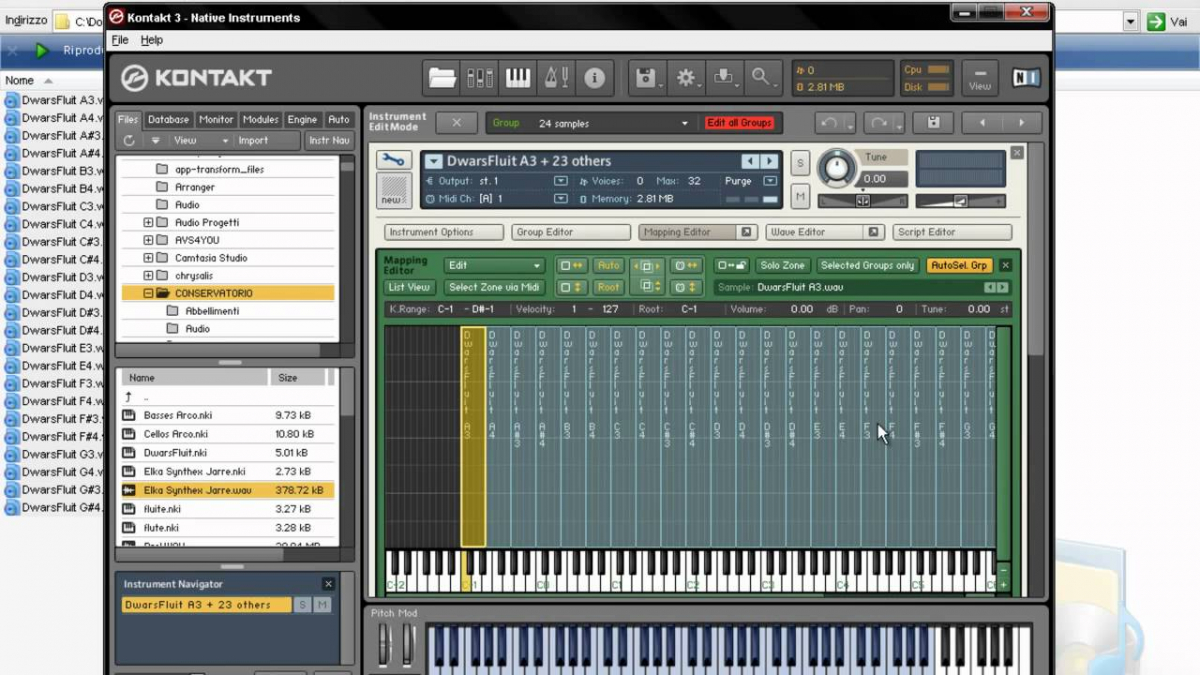Click the output section mixer icon
This screenshot has width=1200, height=675.
pos(480,78)
